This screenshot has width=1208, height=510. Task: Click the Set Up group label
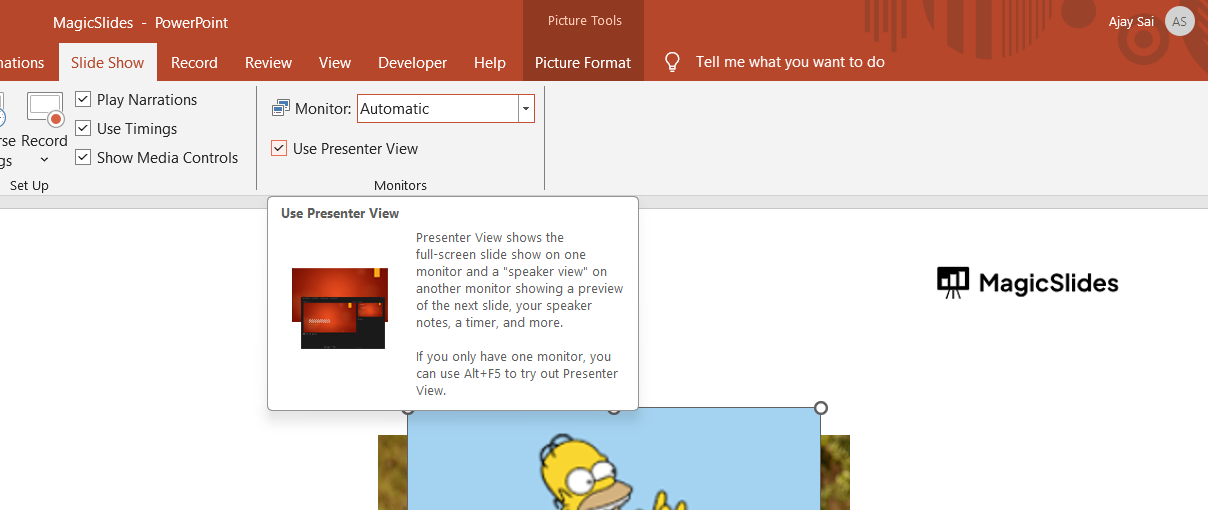click(29, 186)
